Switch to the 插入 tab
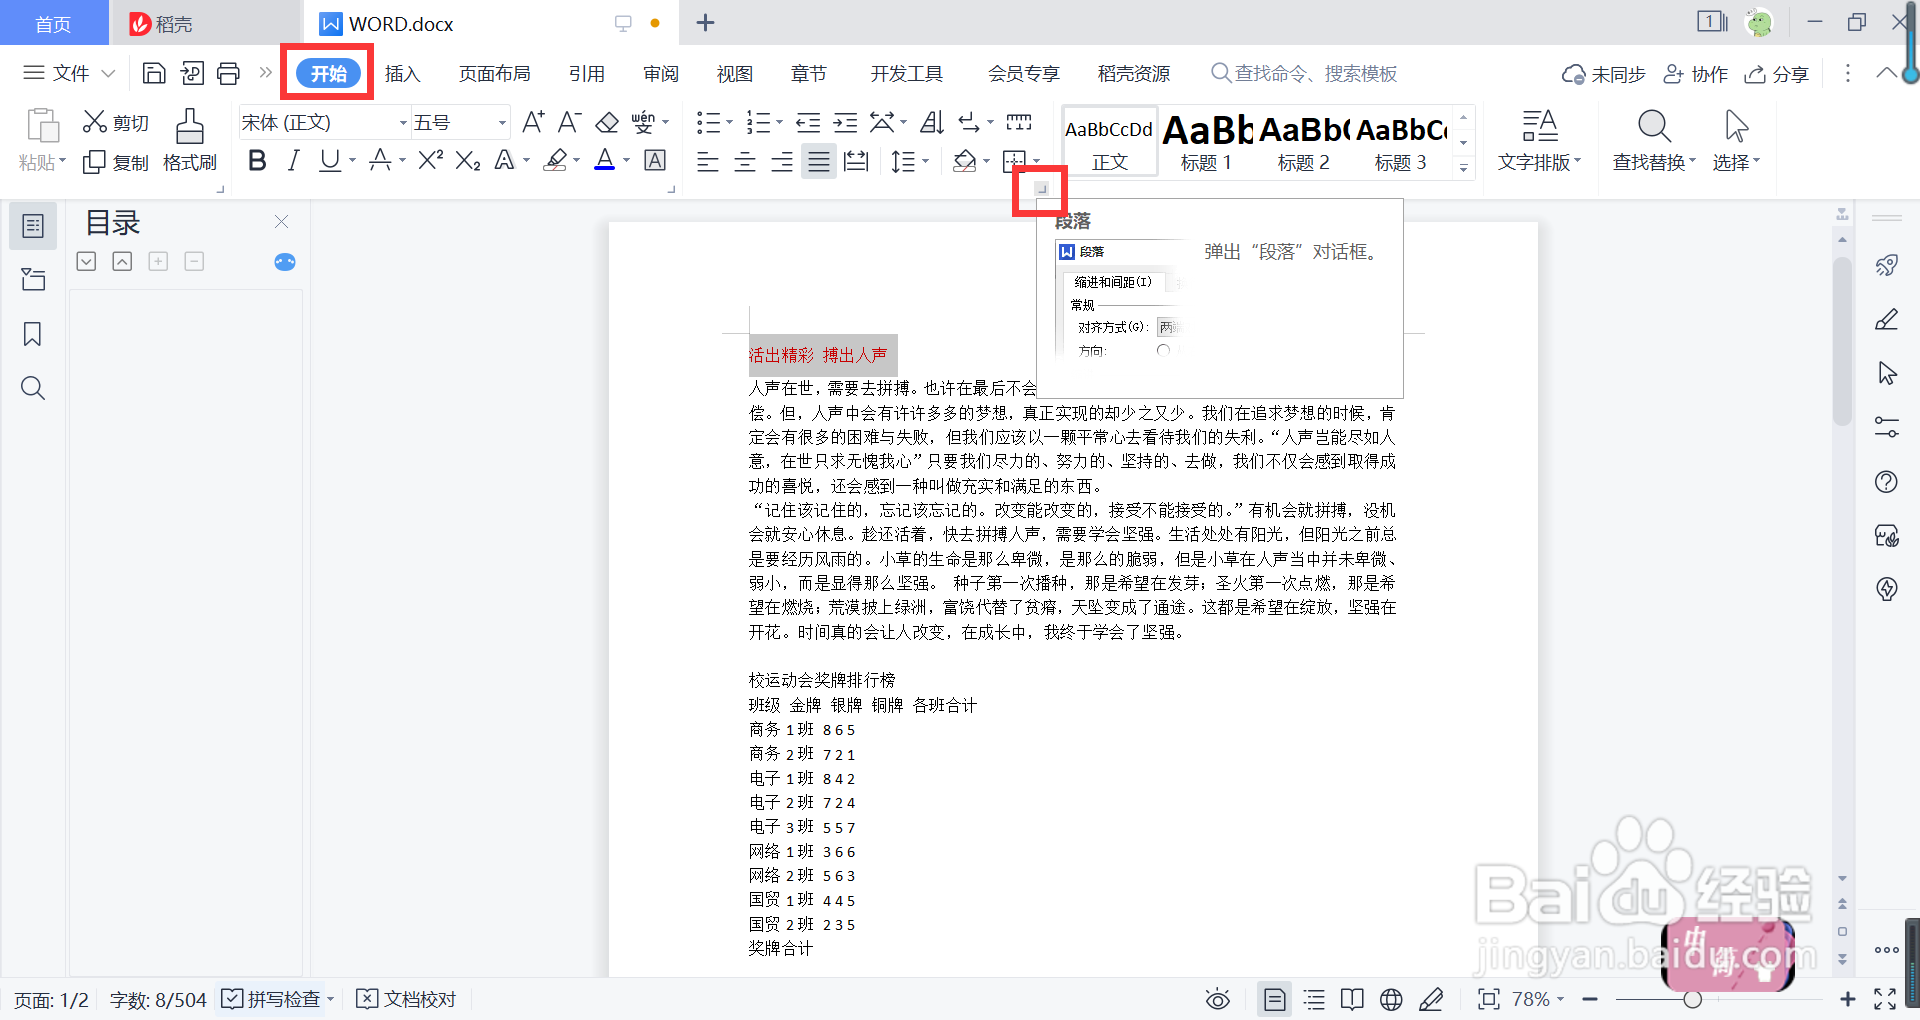 tap(402, 74)
